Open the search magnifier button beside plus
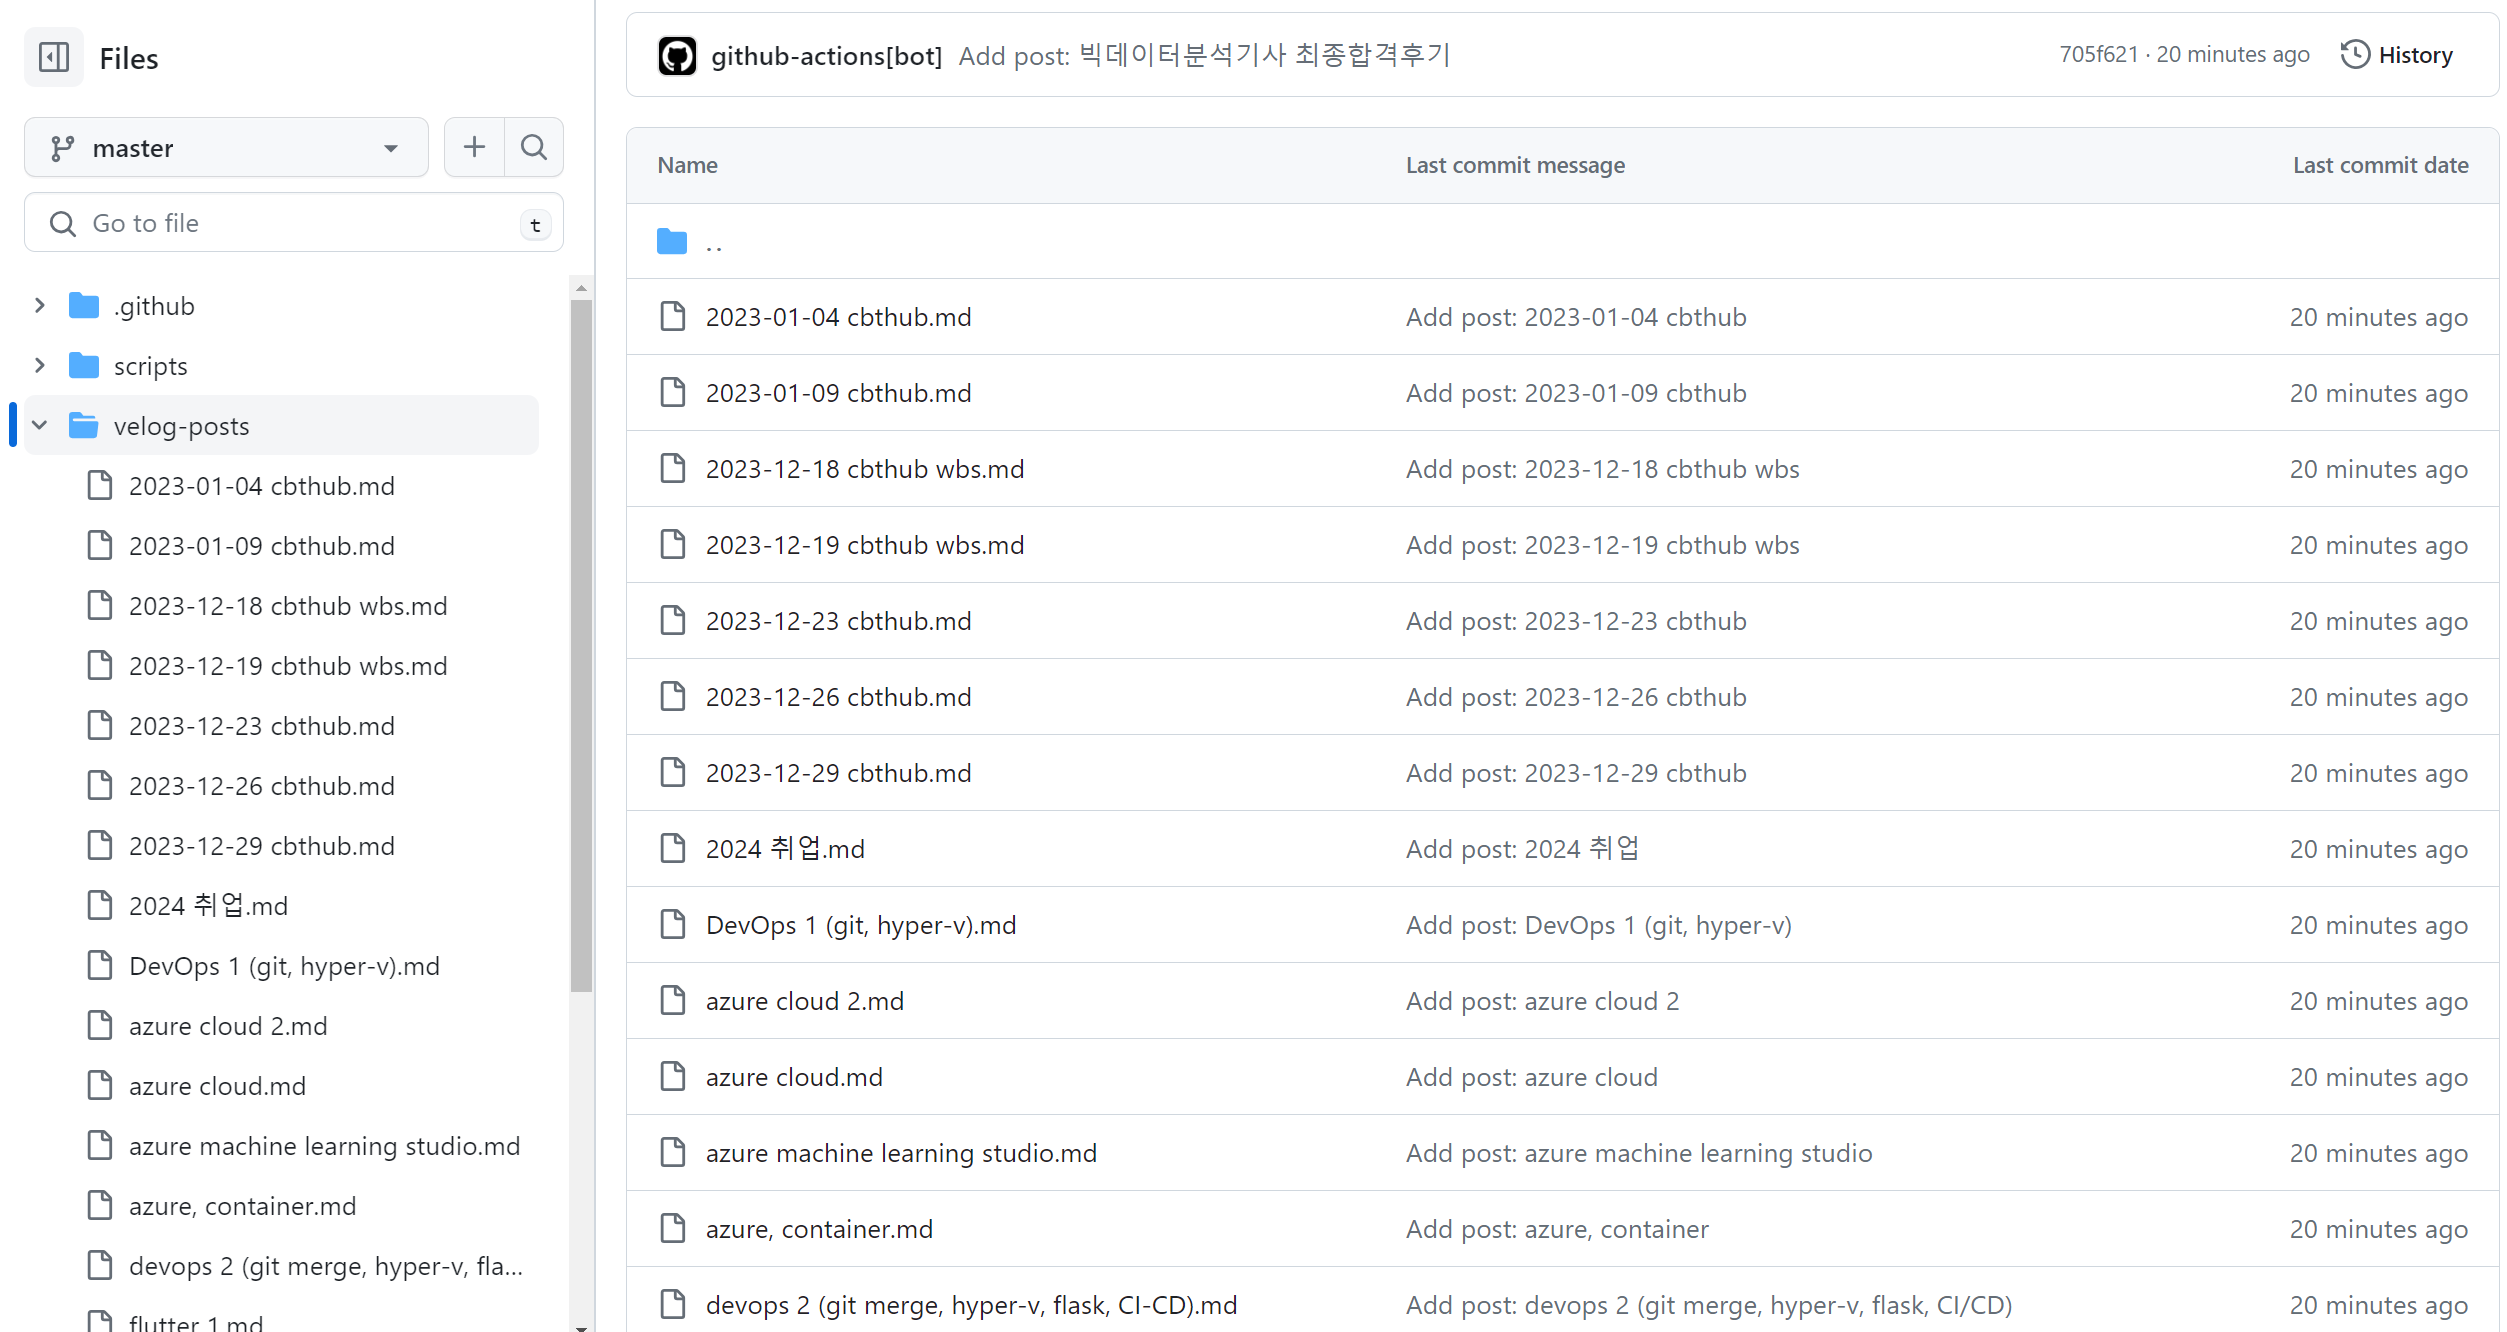2507x1332 pixels. click(534, 148)
